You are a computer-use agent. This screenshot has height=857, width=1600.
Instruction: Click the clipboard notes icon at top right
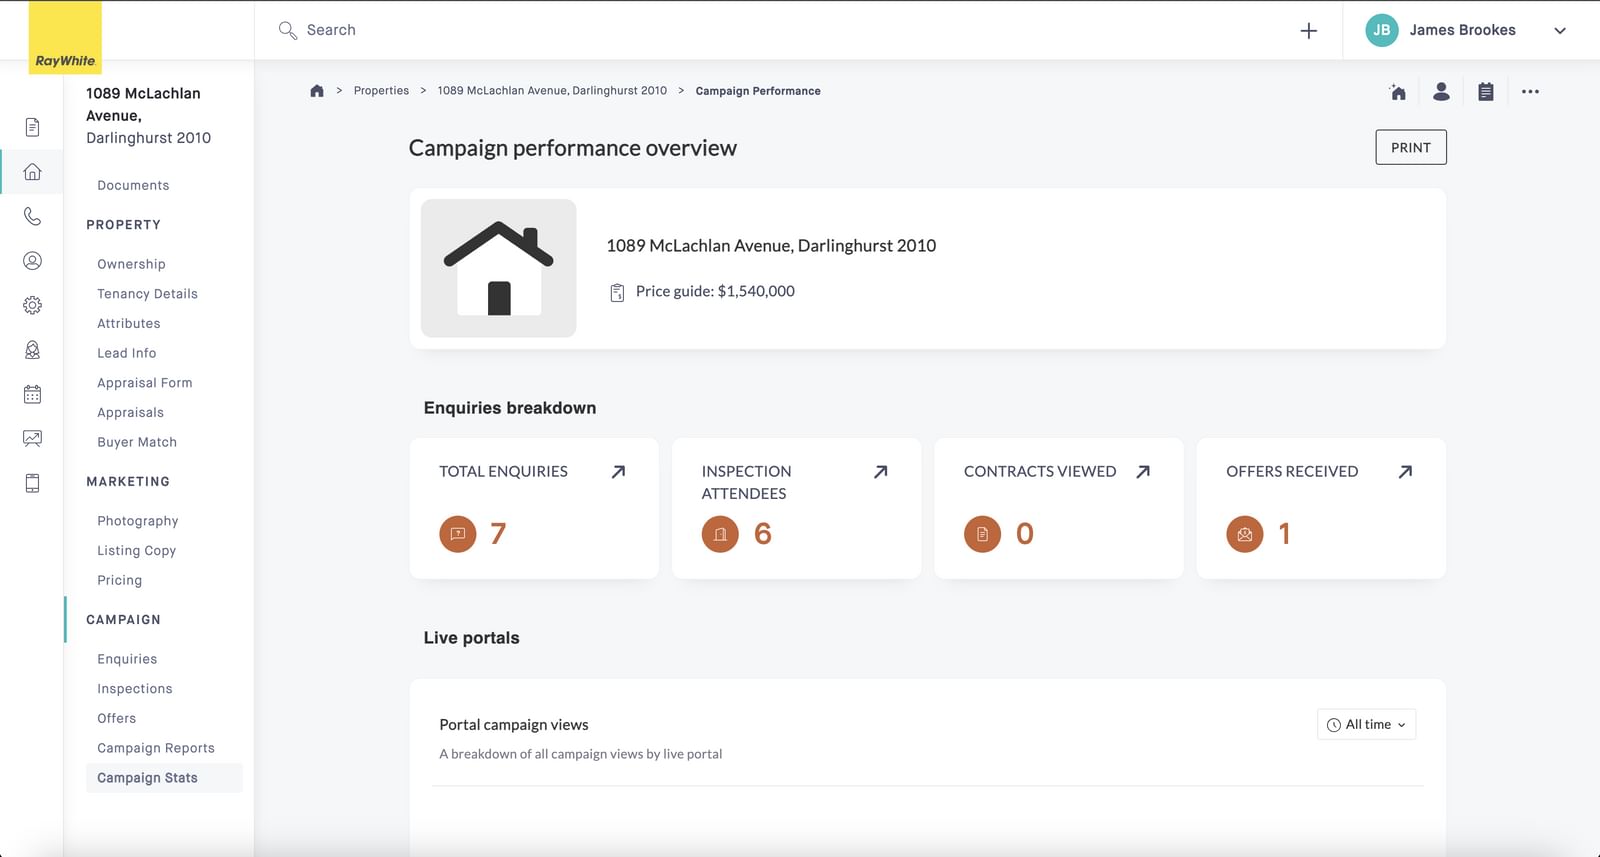1486,92
